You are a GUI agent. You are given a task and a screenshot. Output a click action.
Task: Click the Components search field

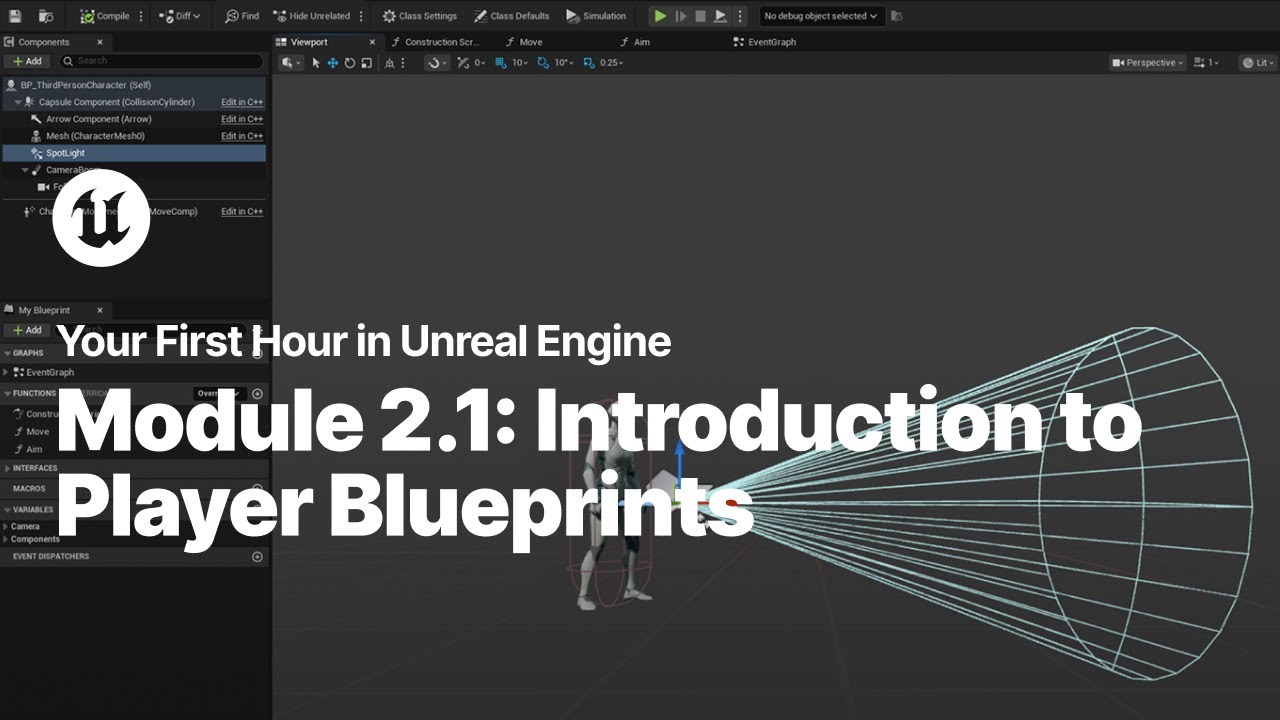coord(162,61)
